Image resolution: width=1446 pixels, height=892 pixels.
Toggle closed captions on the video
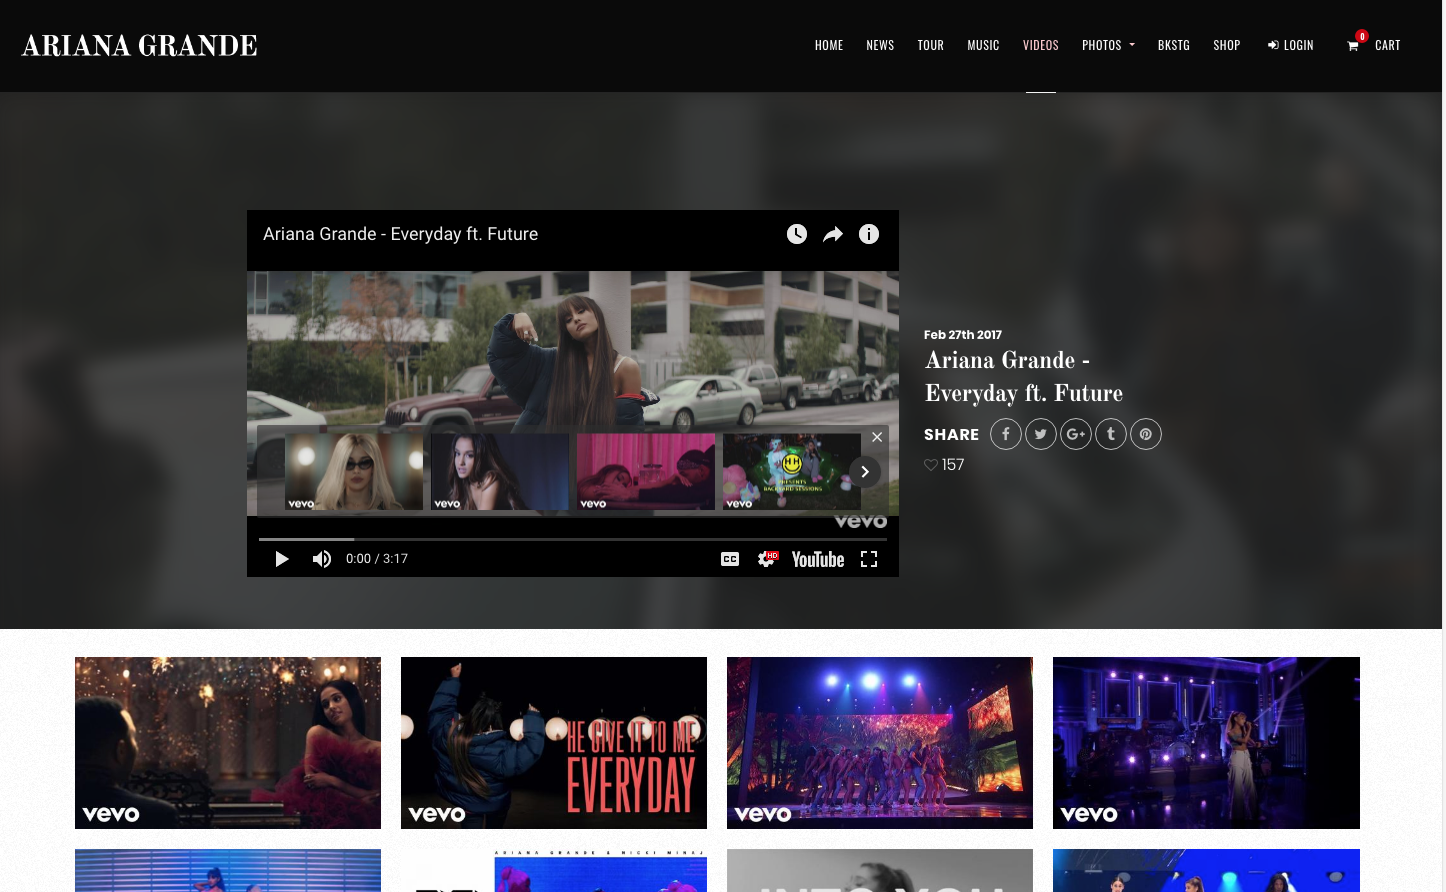(x=730, y=559)
